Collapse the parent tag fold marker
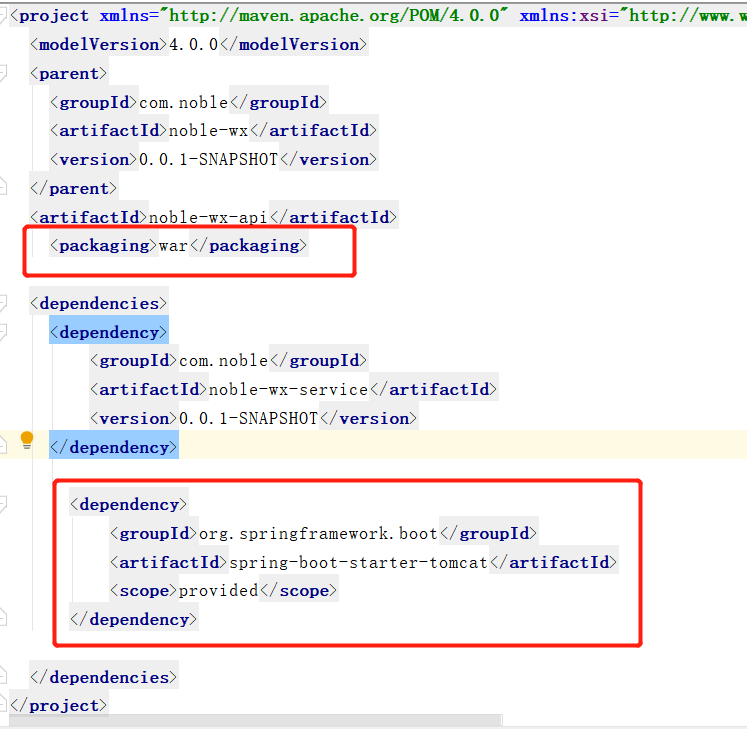 (x=2, y=73)
